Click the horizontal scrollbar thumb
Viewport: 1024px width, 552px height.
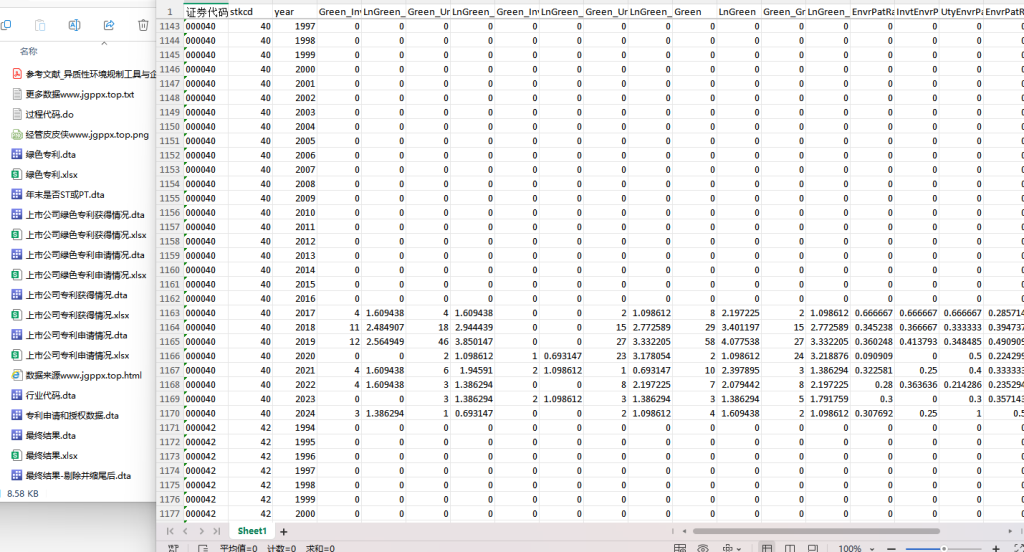(x=816, y=531)
